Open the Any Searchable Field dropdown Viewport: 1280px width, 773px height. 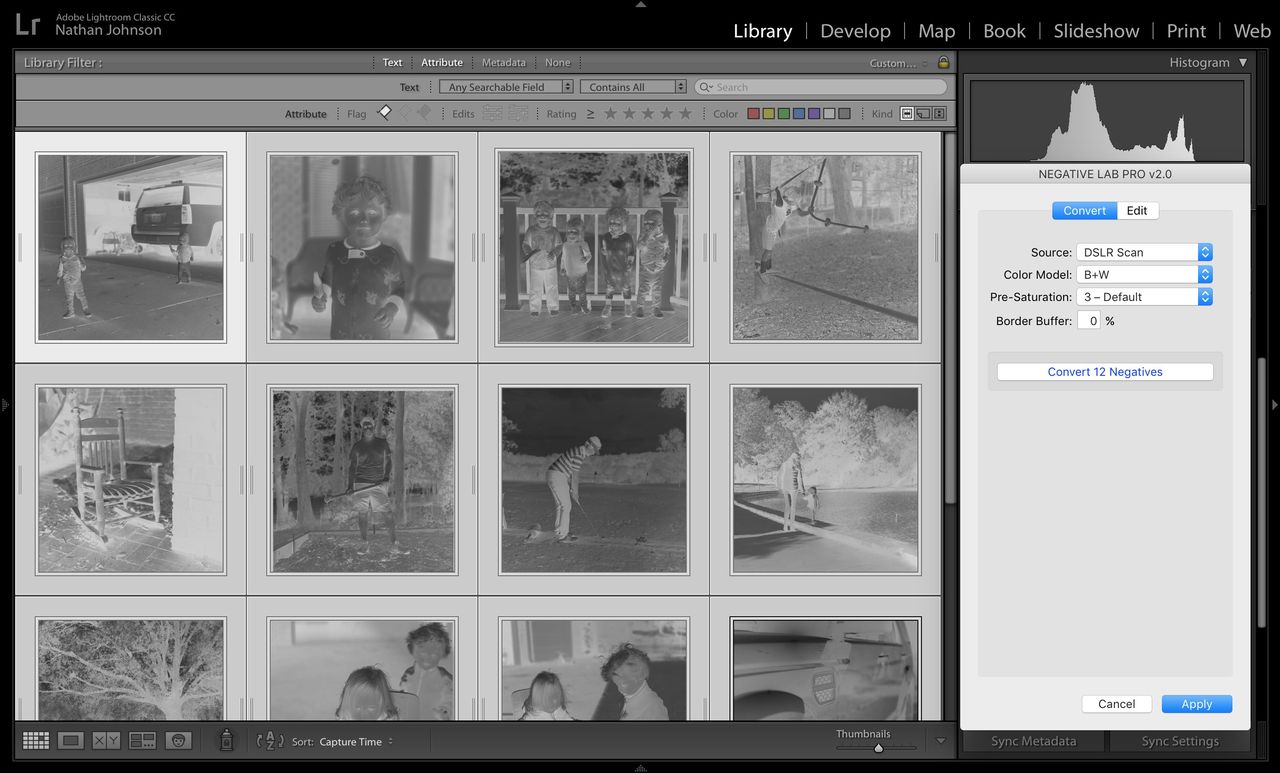506,87
